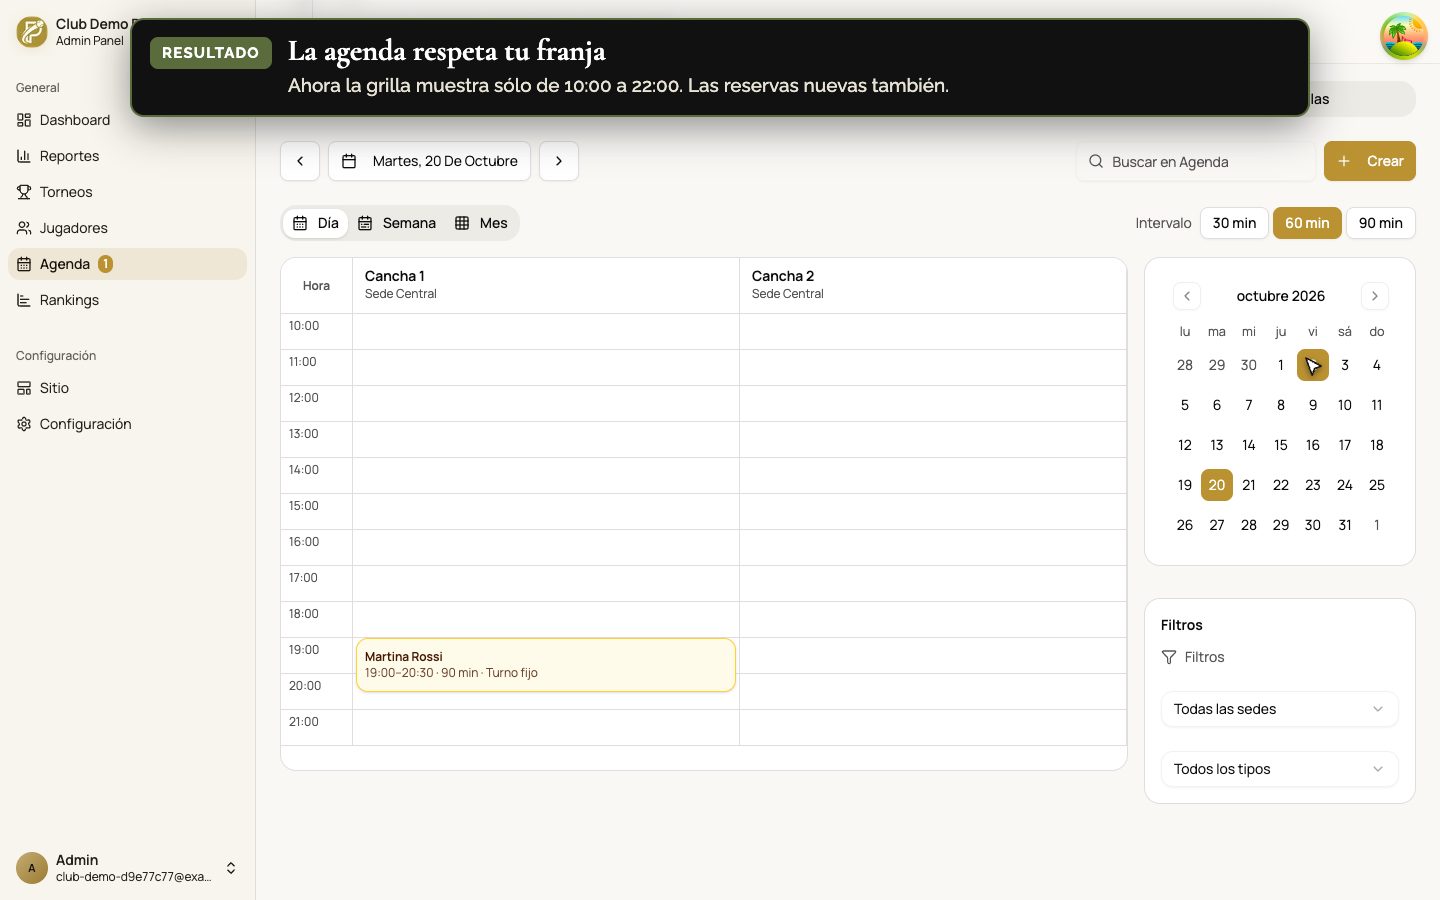Set interval to 90 min
Viewport: 1440px width, 900px height.
1381,223
